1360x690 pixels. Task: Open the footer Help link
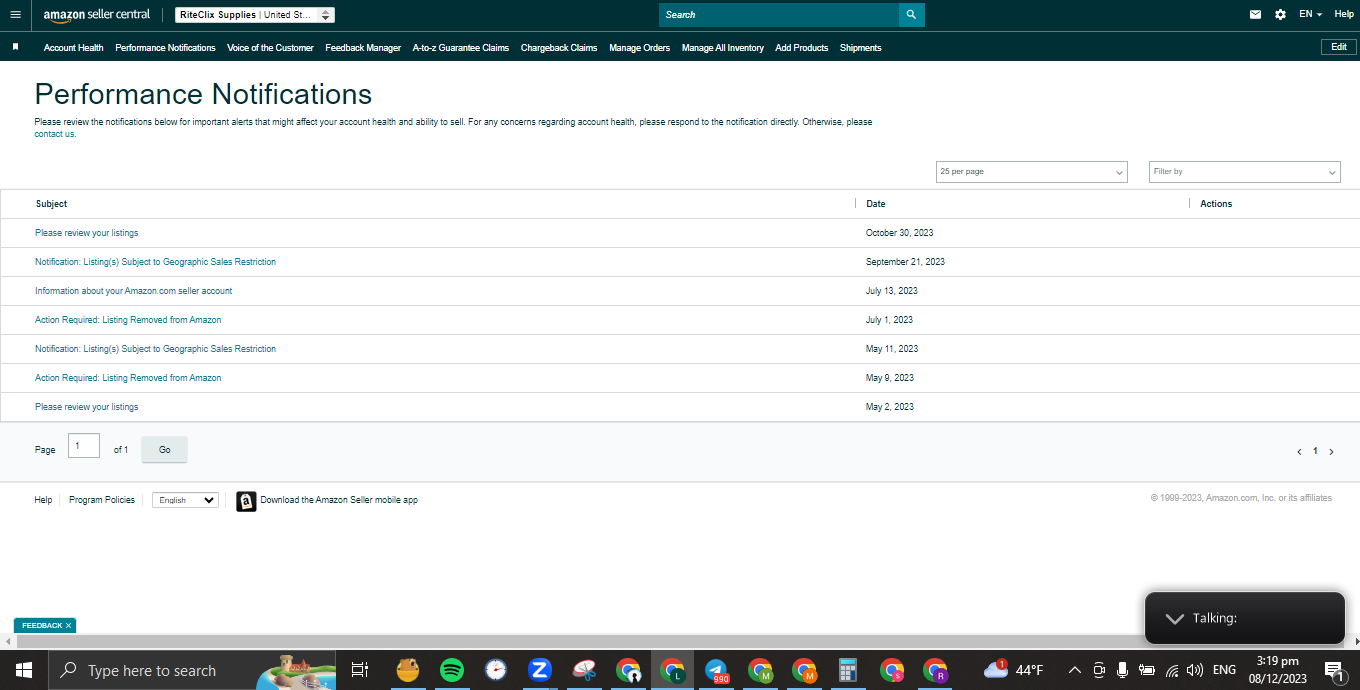43,500
